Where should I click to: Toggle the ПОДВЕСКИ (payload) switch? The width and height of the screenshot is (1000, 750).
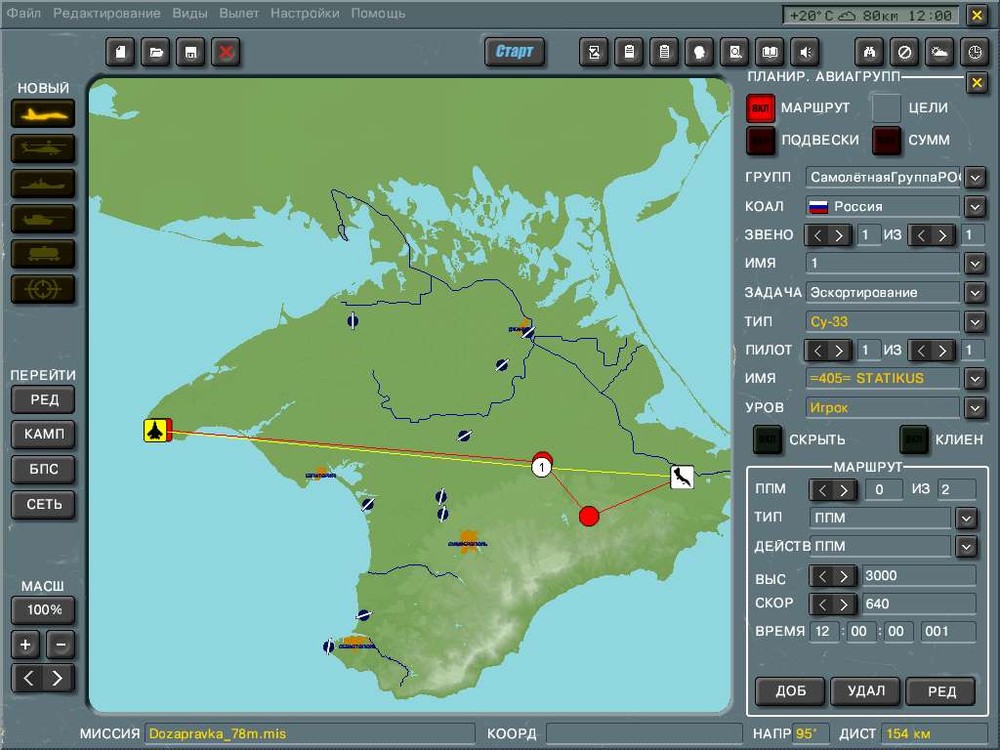point(760,141)
